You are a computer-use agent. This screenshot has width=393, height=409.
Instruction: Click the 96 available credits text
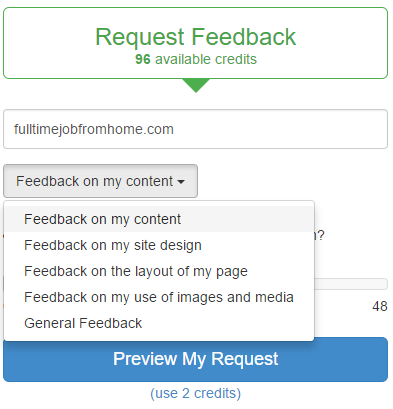point(196,59)
